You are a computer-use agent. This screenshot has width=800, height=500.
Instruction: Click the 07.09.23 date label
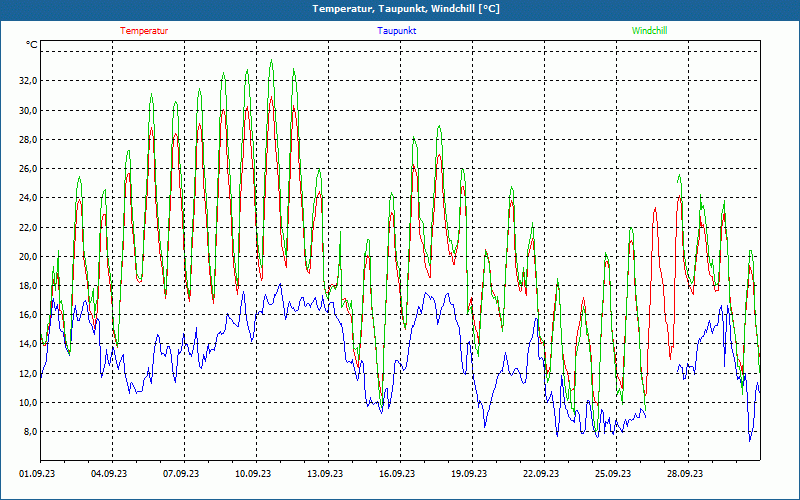(181, 473)
